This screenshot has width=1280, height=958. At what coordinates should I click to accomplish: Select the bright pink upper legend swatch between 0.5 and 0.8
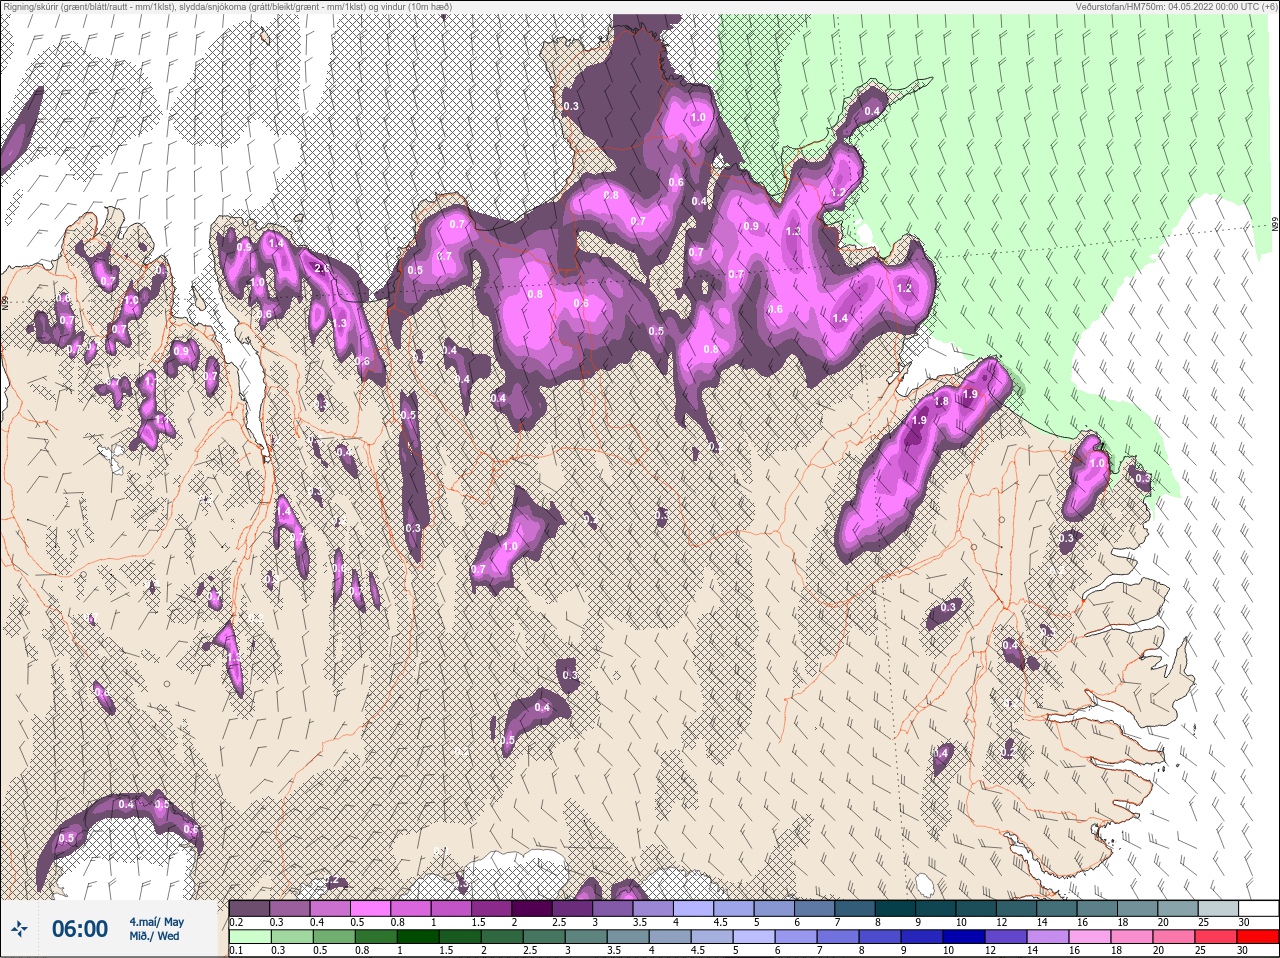pyautogui.click(x=371, y=908)
